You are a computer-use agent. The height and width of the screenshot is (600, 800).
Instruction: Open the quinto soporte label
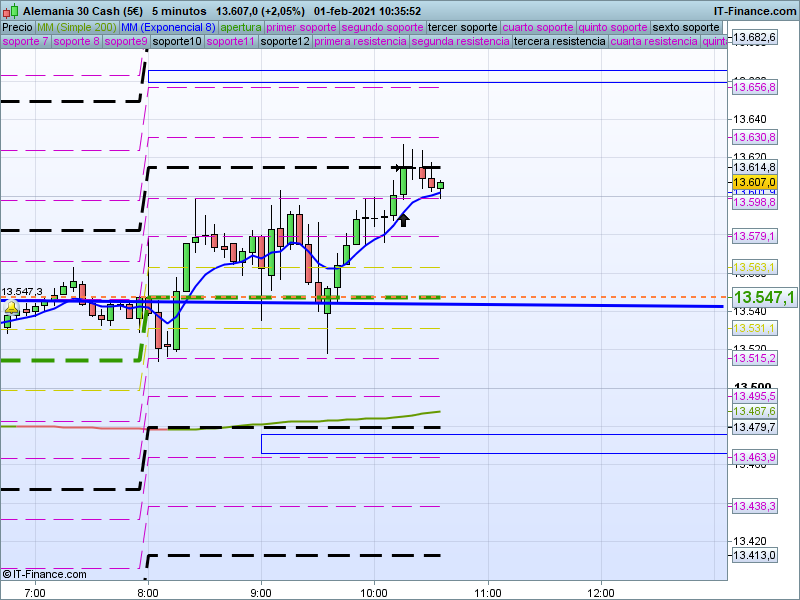click(613, 27)
